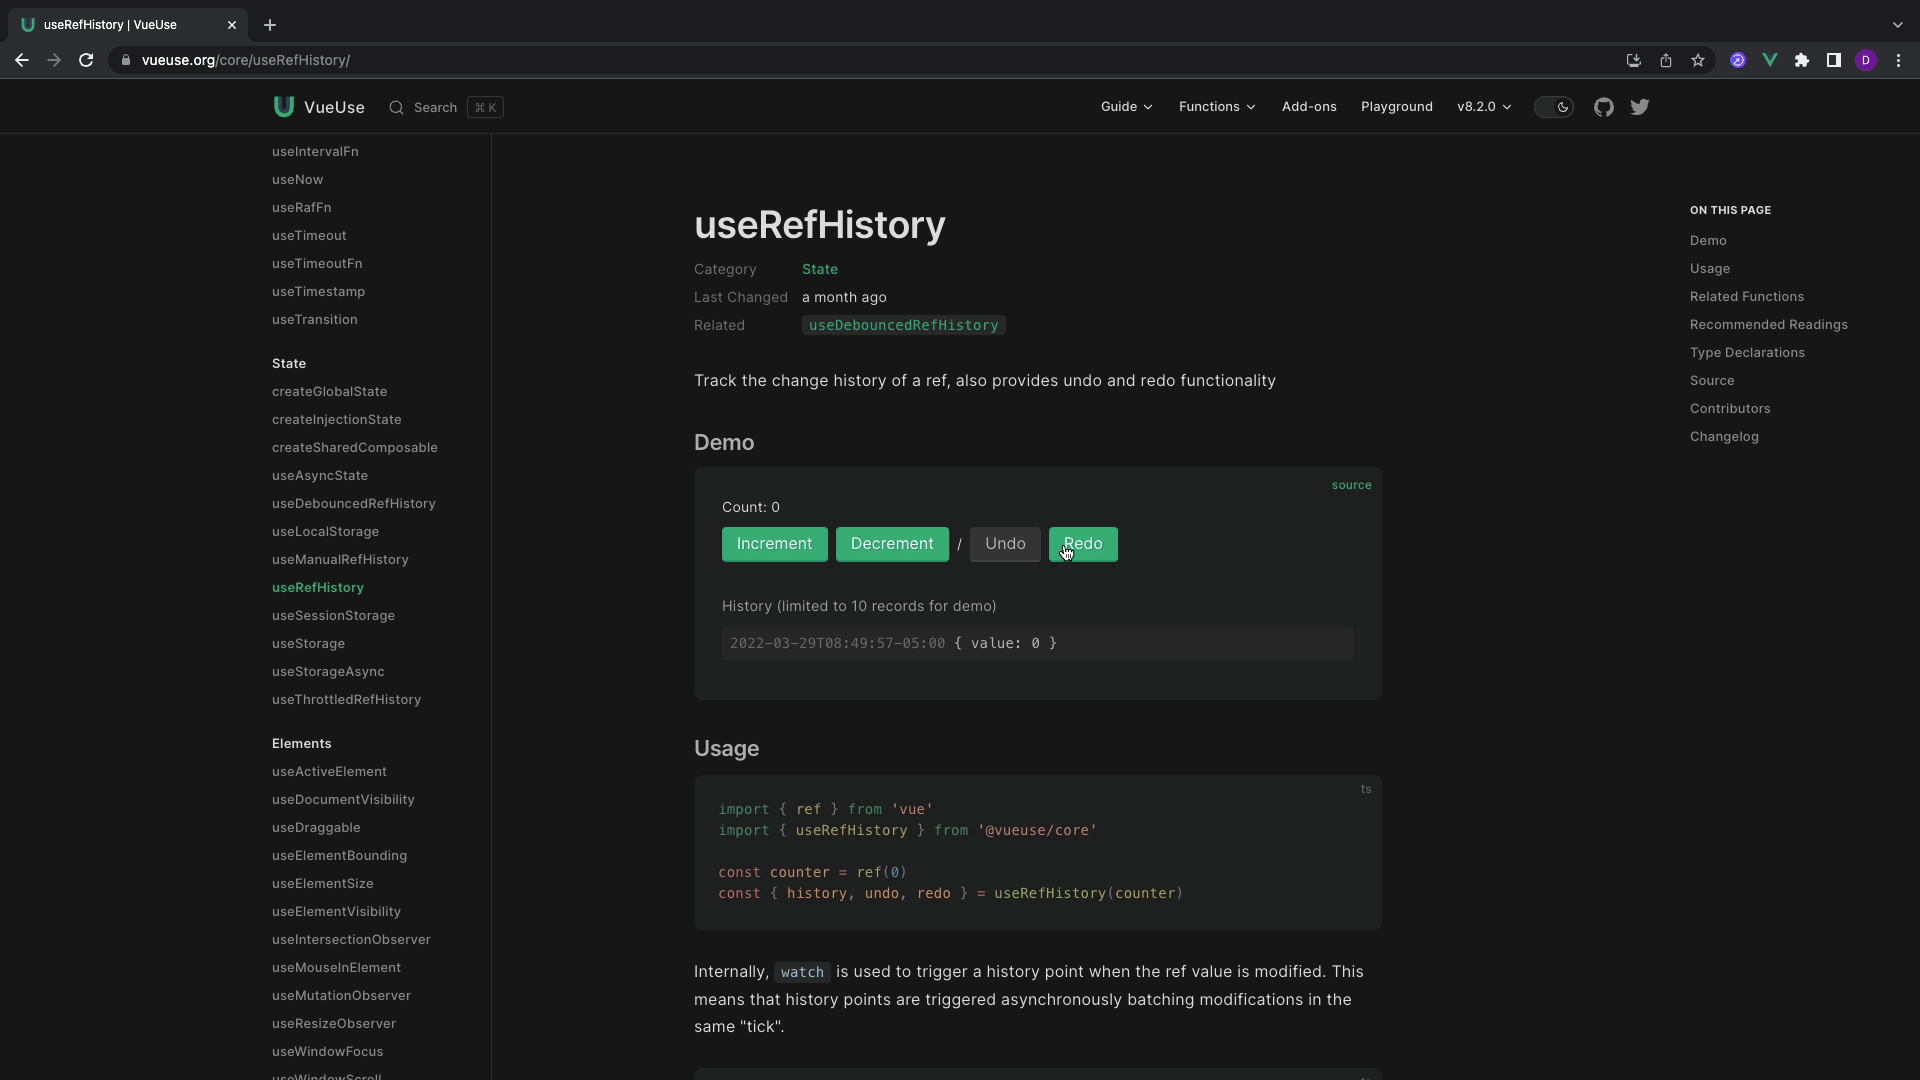Select useIntervalFn in the sidebar
The width and height of the screenshot is (1920, 1080).
pos(315,152)
